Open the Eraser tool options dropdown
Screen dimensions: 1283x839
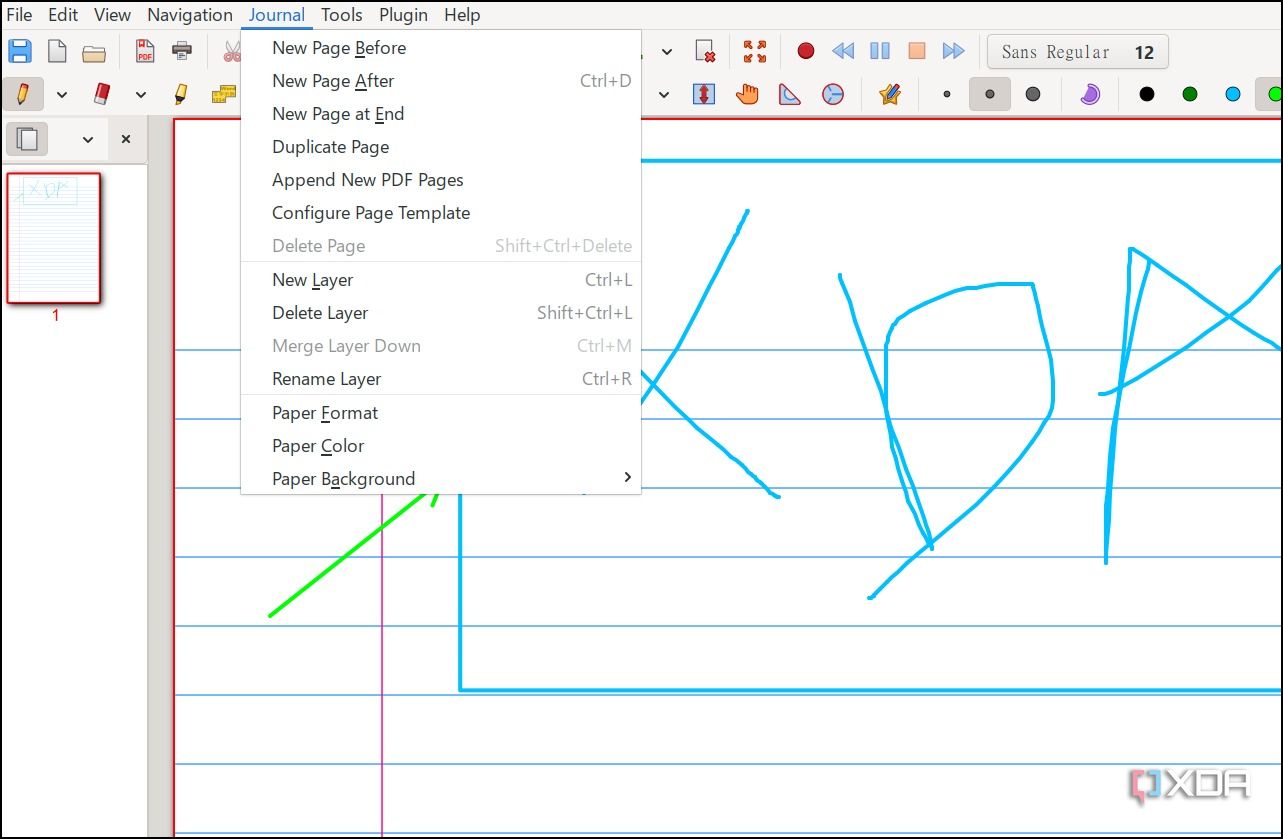click(141, 95)
